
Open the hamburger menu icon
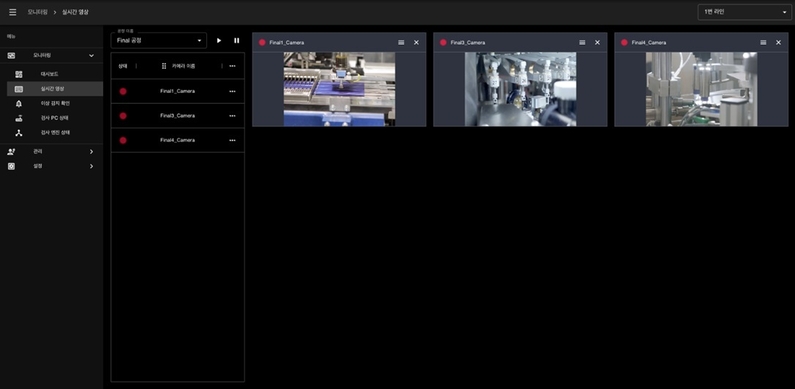pos(13,12)
